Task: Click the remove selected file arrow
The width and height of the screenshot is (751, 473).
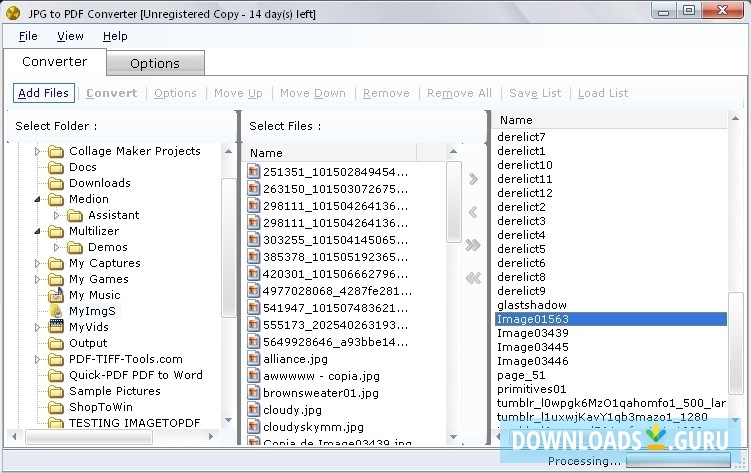Action: point(473,212)
